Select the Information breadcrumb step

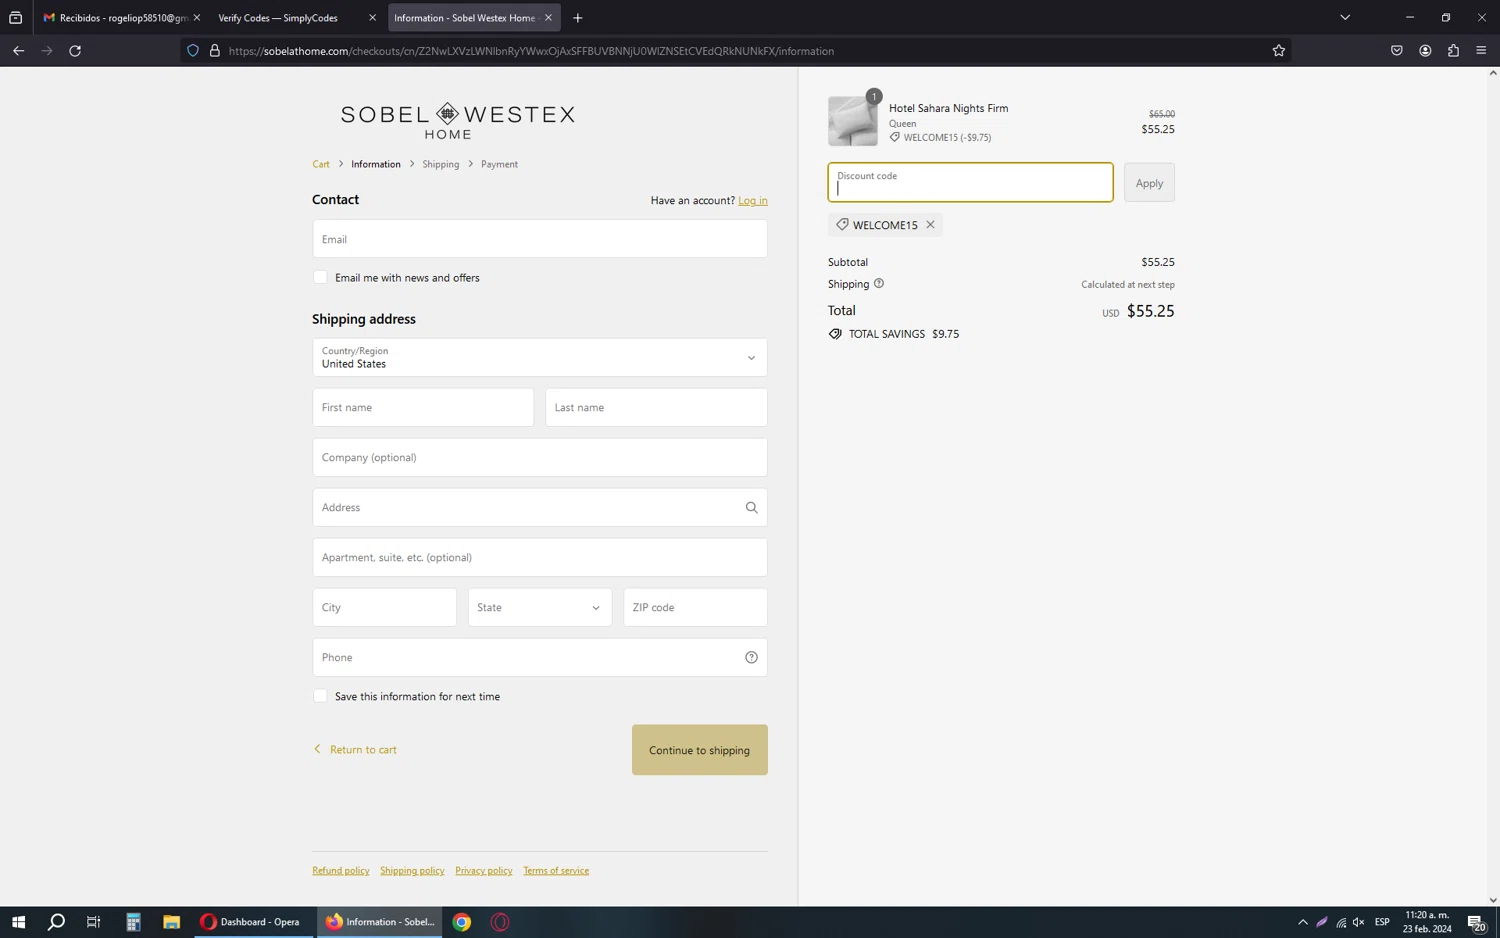(376, 164)
